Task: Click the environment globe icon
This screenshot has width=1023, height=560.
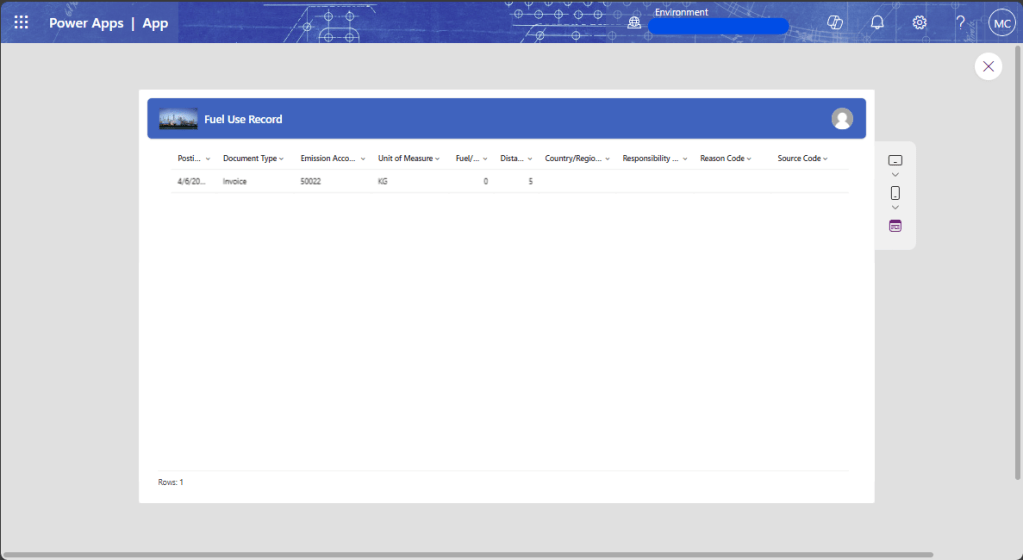Action: tap(634, 22)
